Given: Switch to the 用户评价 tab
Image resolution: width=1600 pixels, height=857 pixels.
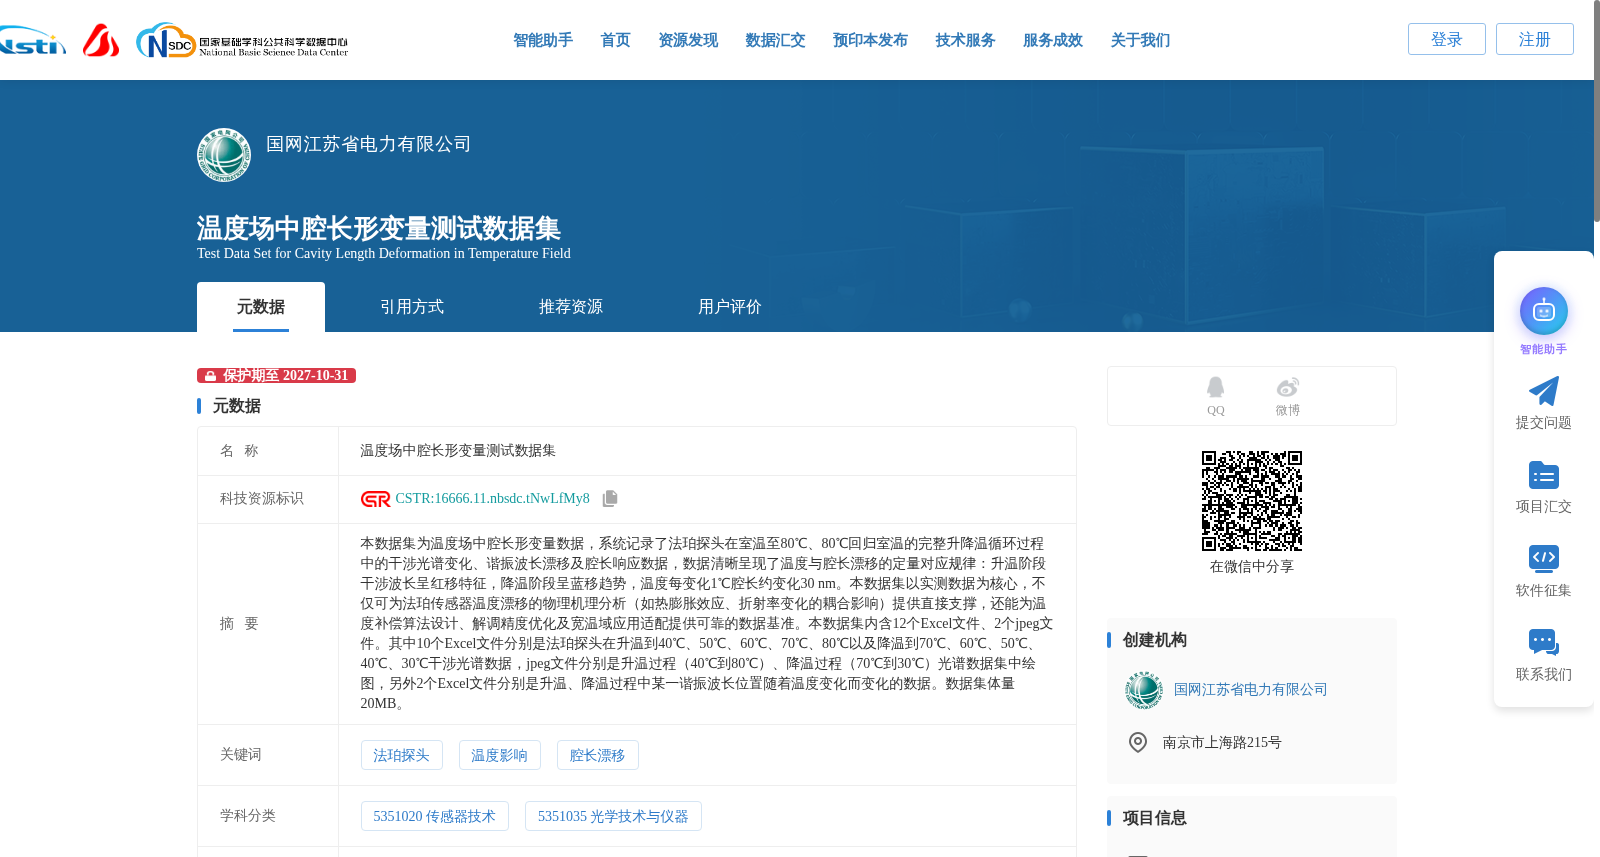Looking at the screenshot, I should [x=730, y=307].
